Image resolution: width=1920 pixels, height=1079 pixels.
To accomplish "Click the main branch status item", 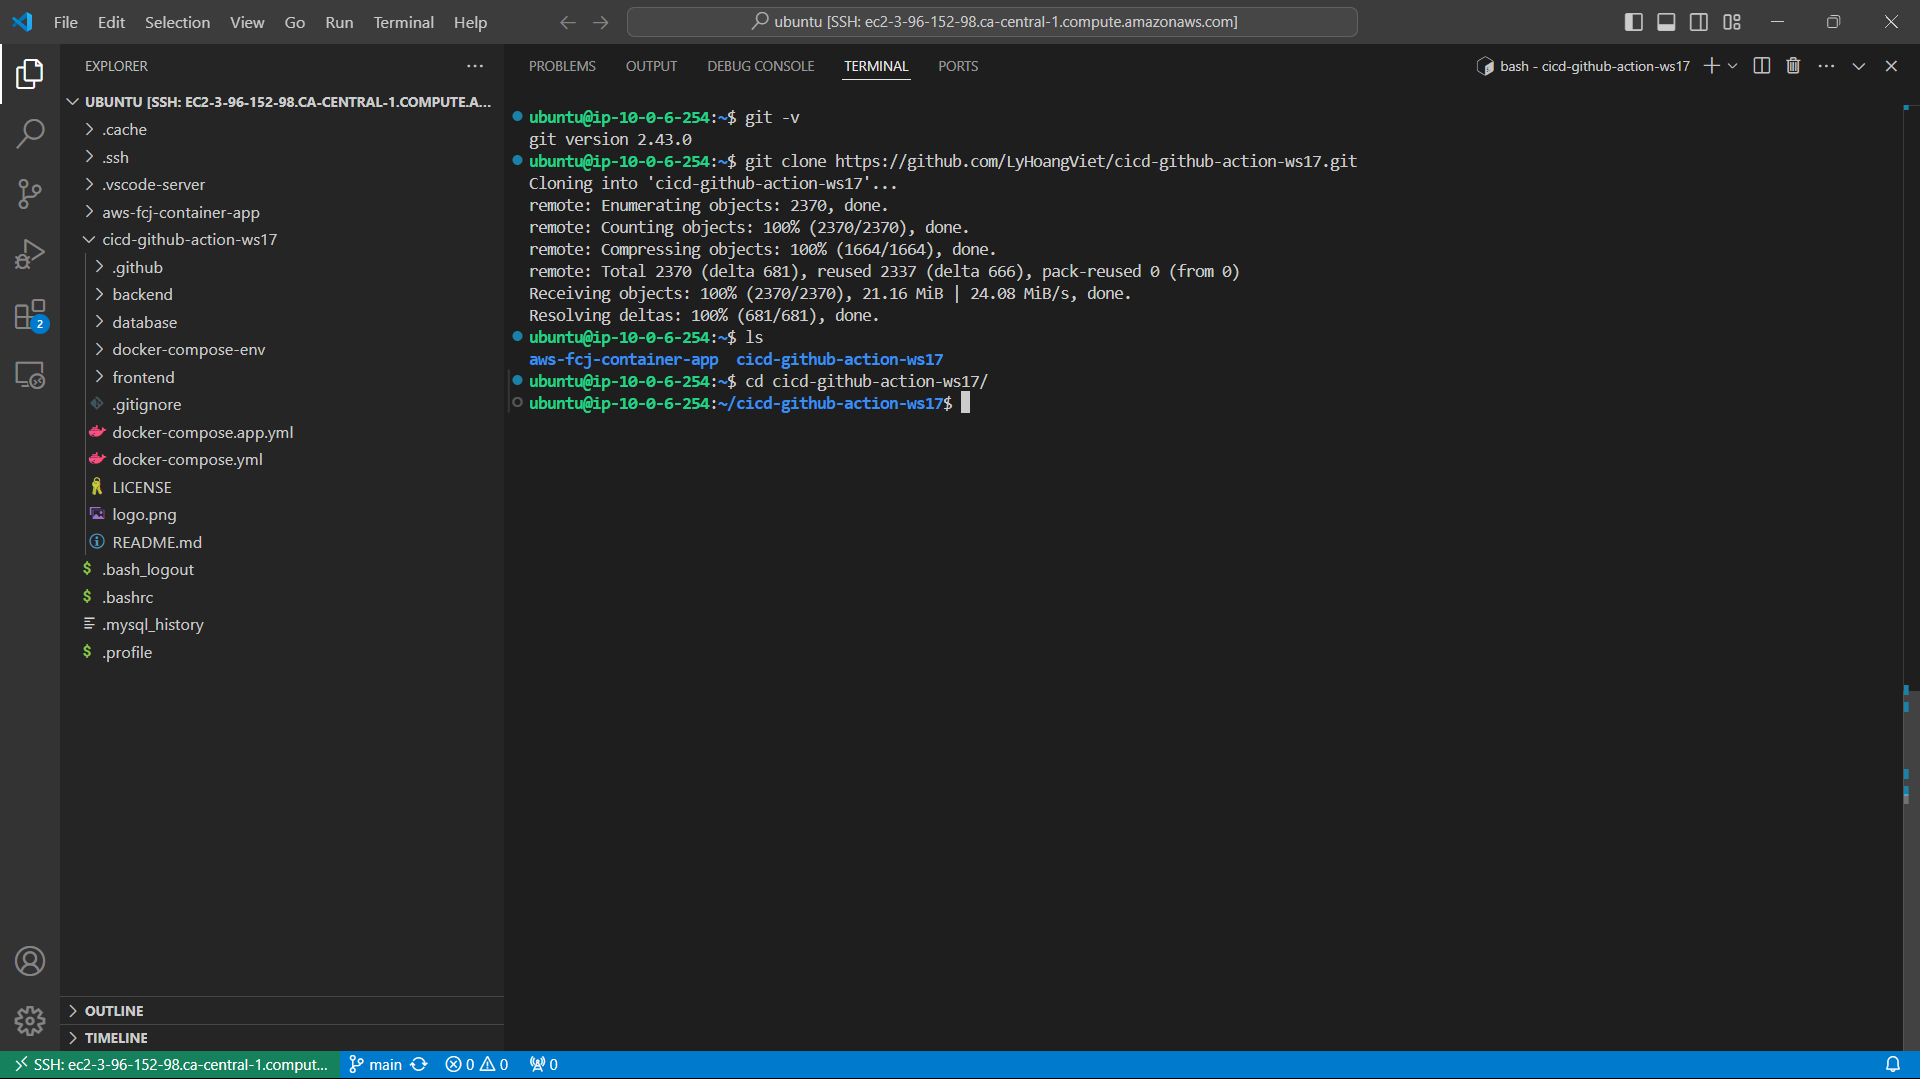I will (x=376, y=1065).
